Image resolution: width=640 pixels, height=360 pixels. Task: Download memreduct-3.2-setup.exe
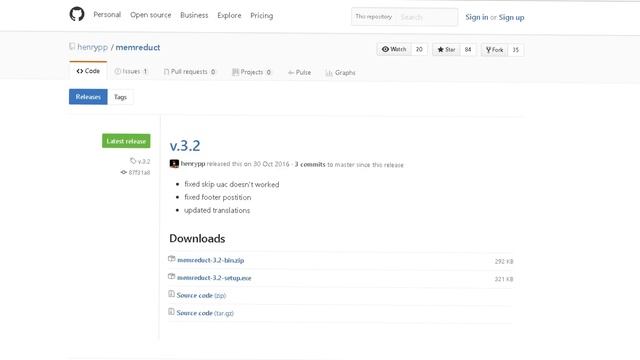(214, 278)
